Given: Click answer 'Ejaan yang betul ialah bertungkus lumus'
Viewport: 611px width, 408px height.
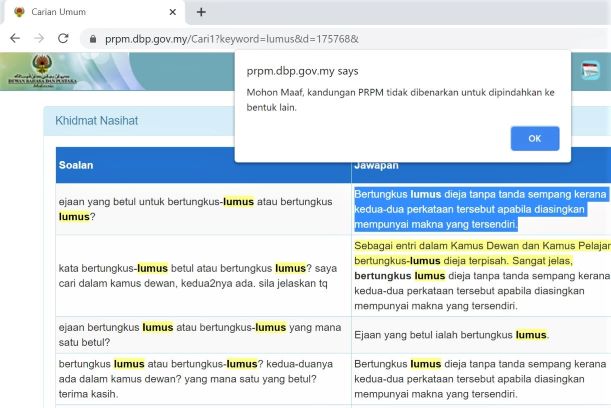Looking at the screenshot, I should [451, 335].
